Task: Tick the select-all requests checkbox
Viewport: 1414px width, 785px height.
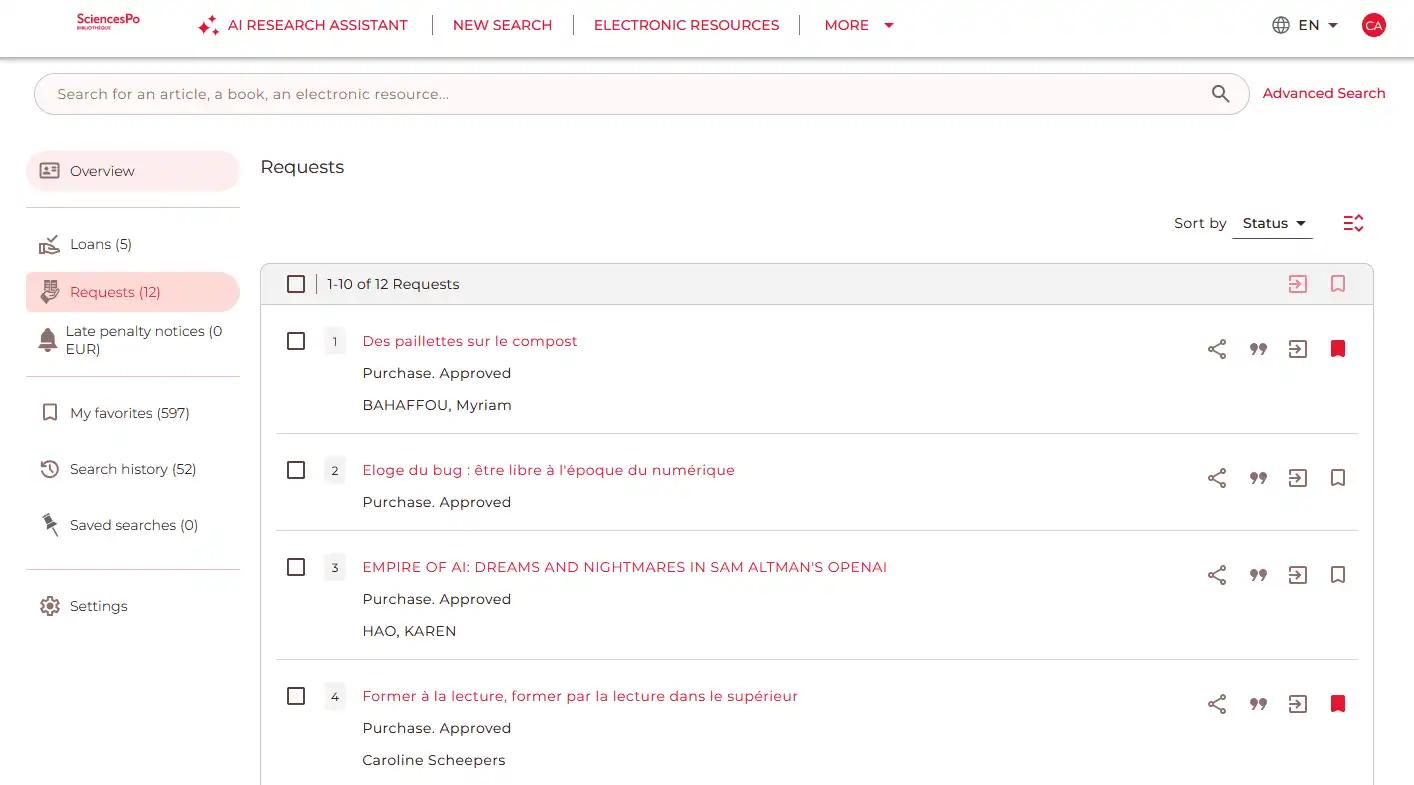Action: 296,284
